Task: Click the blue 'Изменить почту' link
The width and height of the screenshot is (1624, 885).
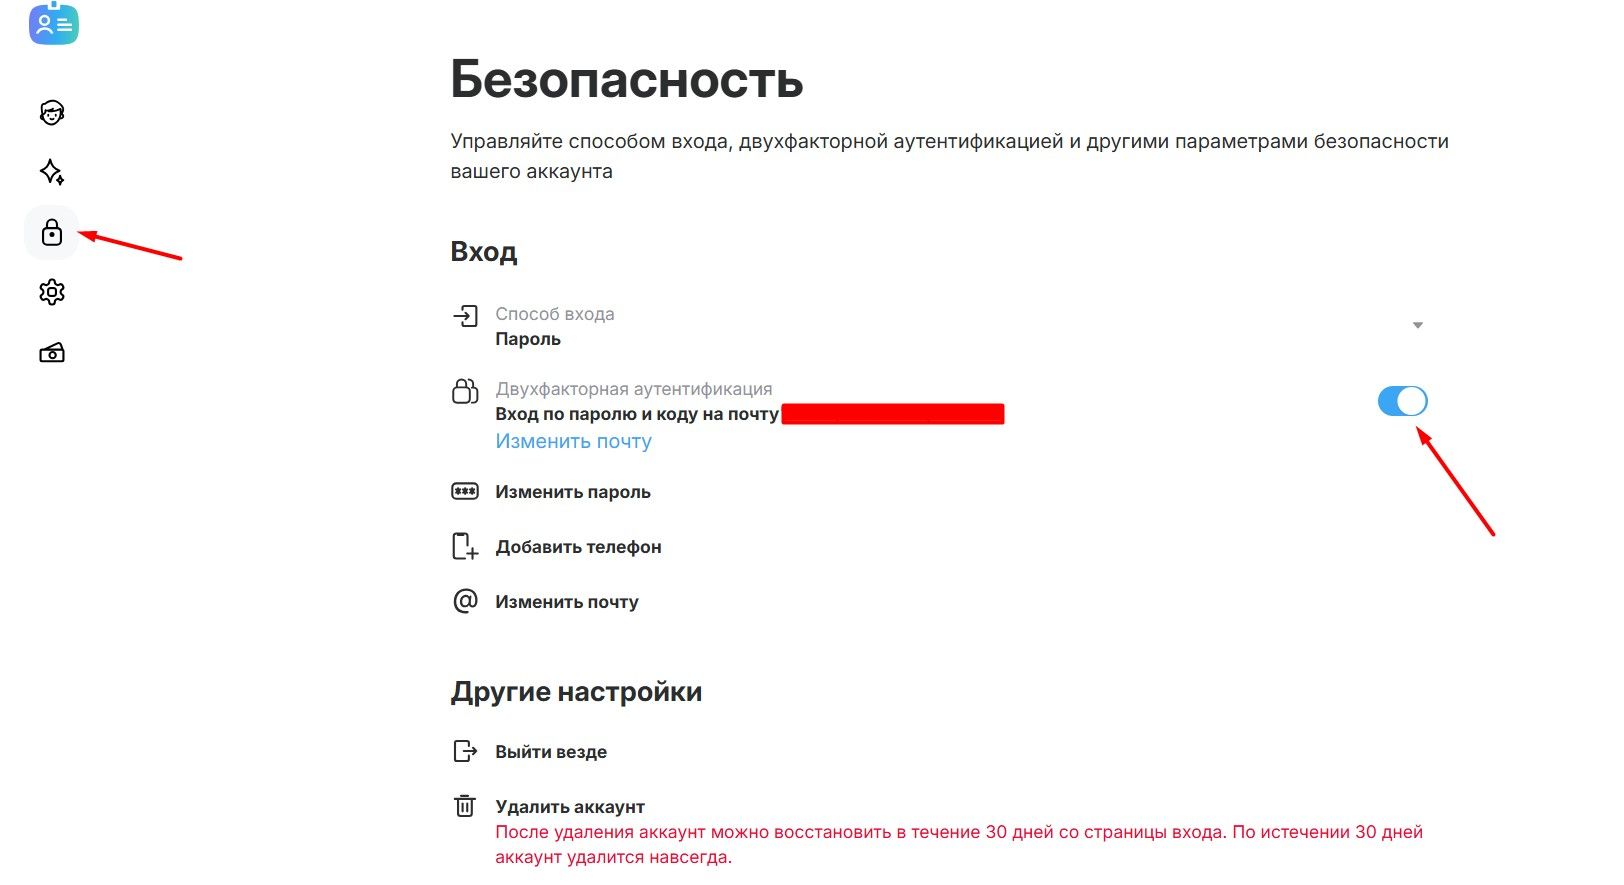Action: click(x=573, y=441)
